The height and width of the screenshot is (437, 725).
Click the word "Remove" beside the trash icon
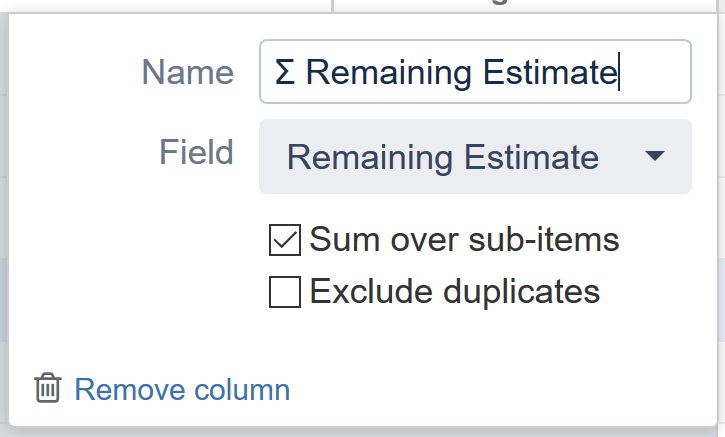tap(130, 389)
